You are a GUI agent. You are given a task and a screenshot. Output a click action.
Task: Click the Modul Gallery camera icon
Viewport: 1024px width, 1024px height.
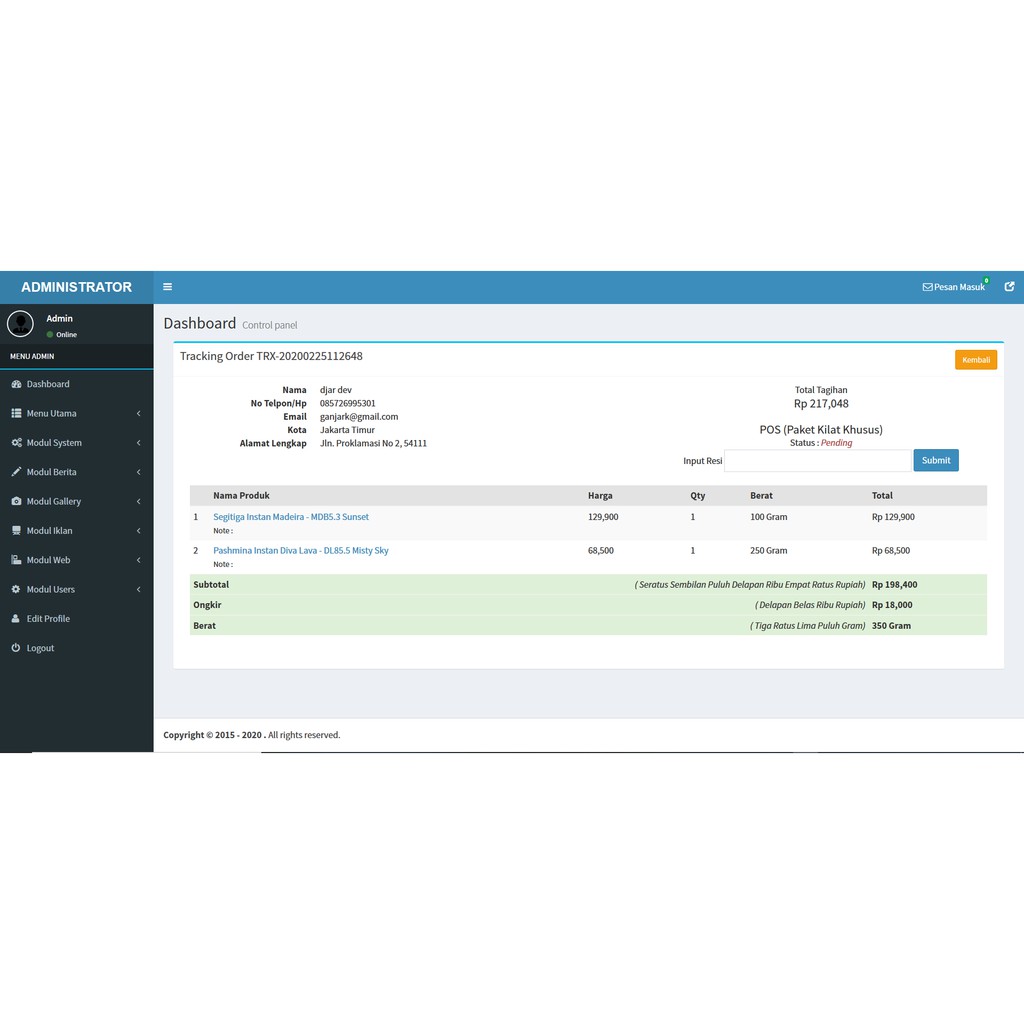click(16, 501)
